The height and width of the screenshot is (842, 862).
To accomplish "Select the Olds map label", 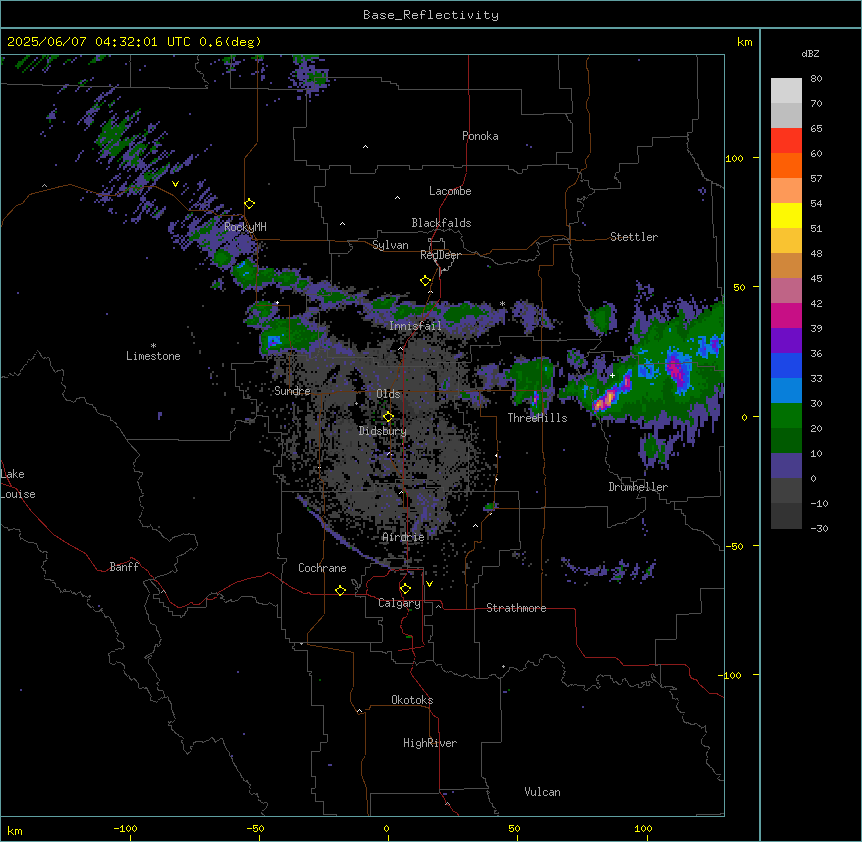I will (388, 394).
